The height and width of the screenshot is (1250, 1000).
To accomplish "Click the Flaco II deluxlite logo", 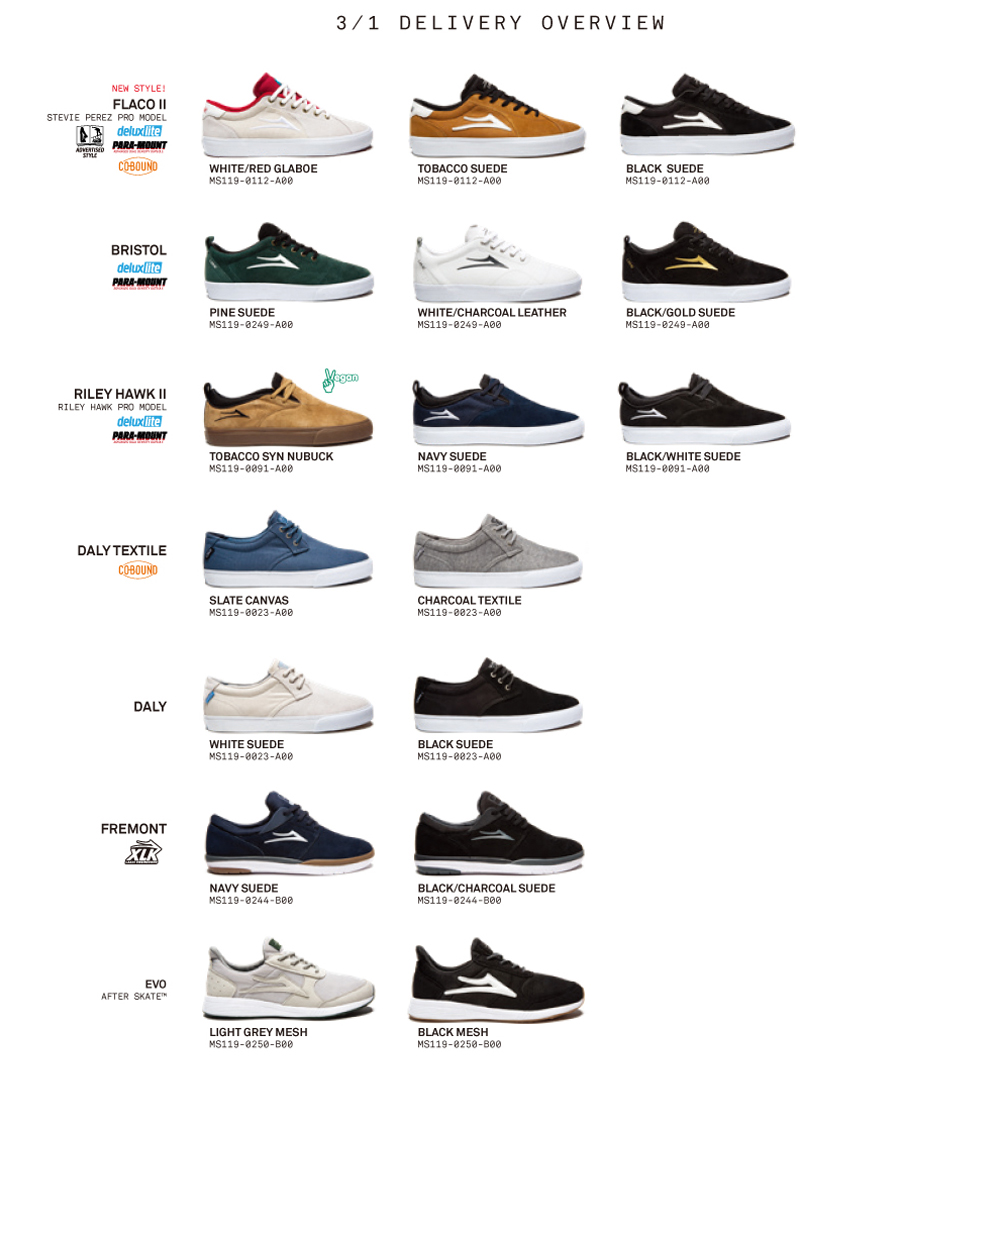I will [139, 131].
